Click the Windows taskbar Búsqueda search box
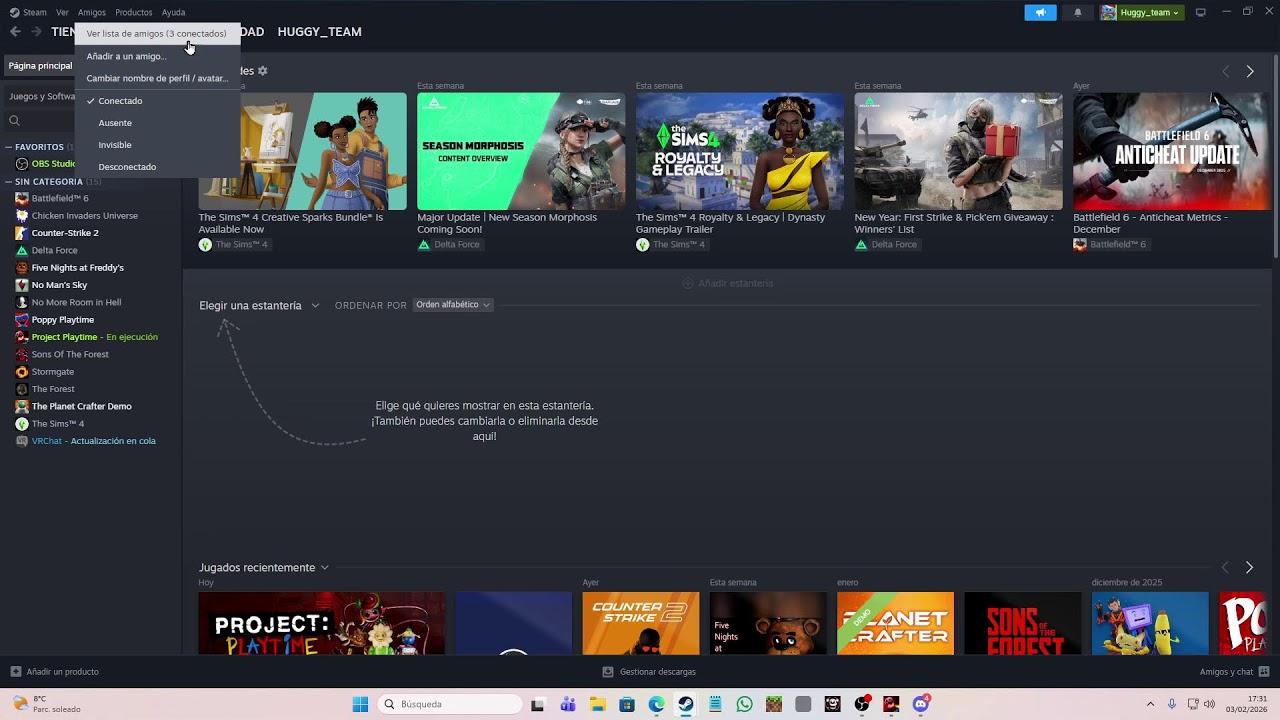This screenshot has width=1280, height=720. [451, 704]
